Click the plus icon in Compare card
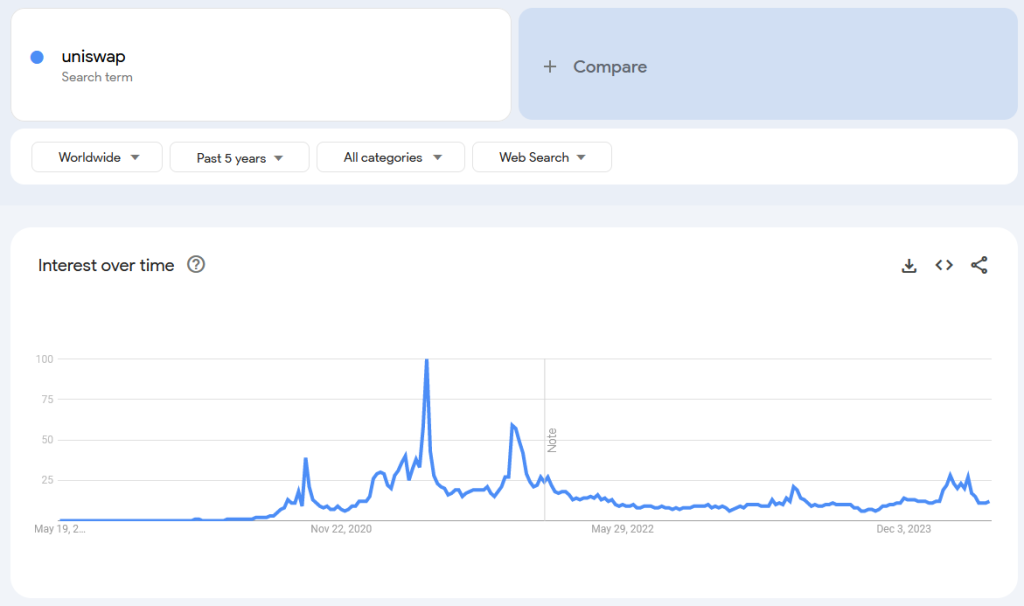The image size is (1024, 606). 549,67
